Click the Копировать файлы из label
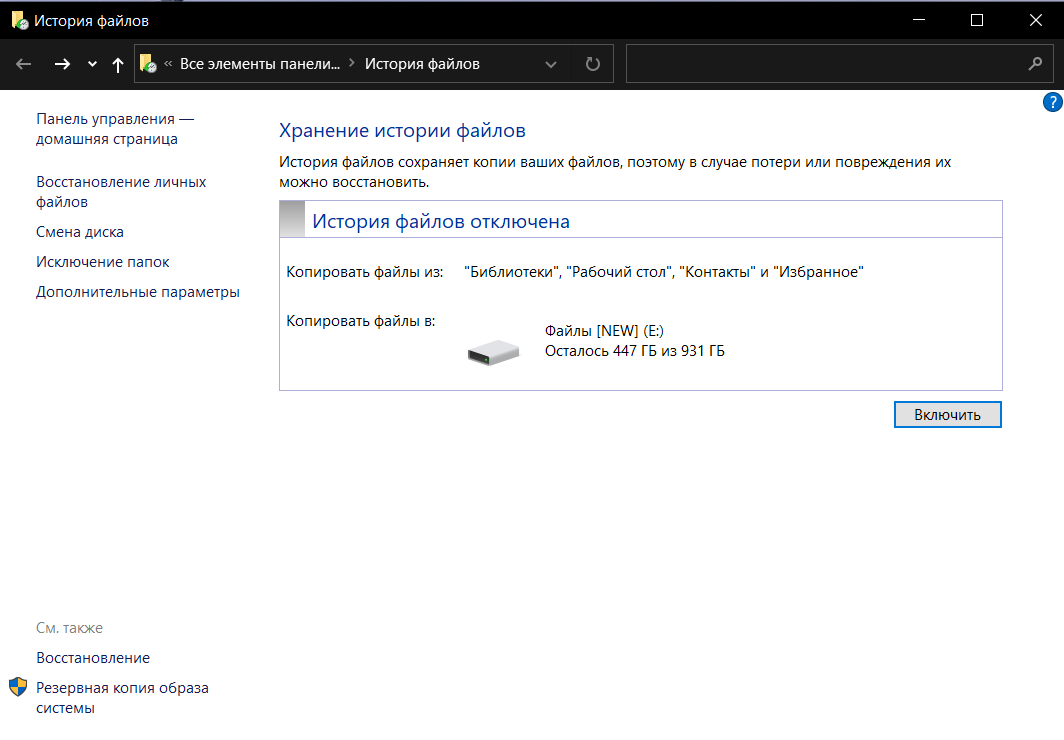Screen dimensions: 1064x740 pos(364,272)
